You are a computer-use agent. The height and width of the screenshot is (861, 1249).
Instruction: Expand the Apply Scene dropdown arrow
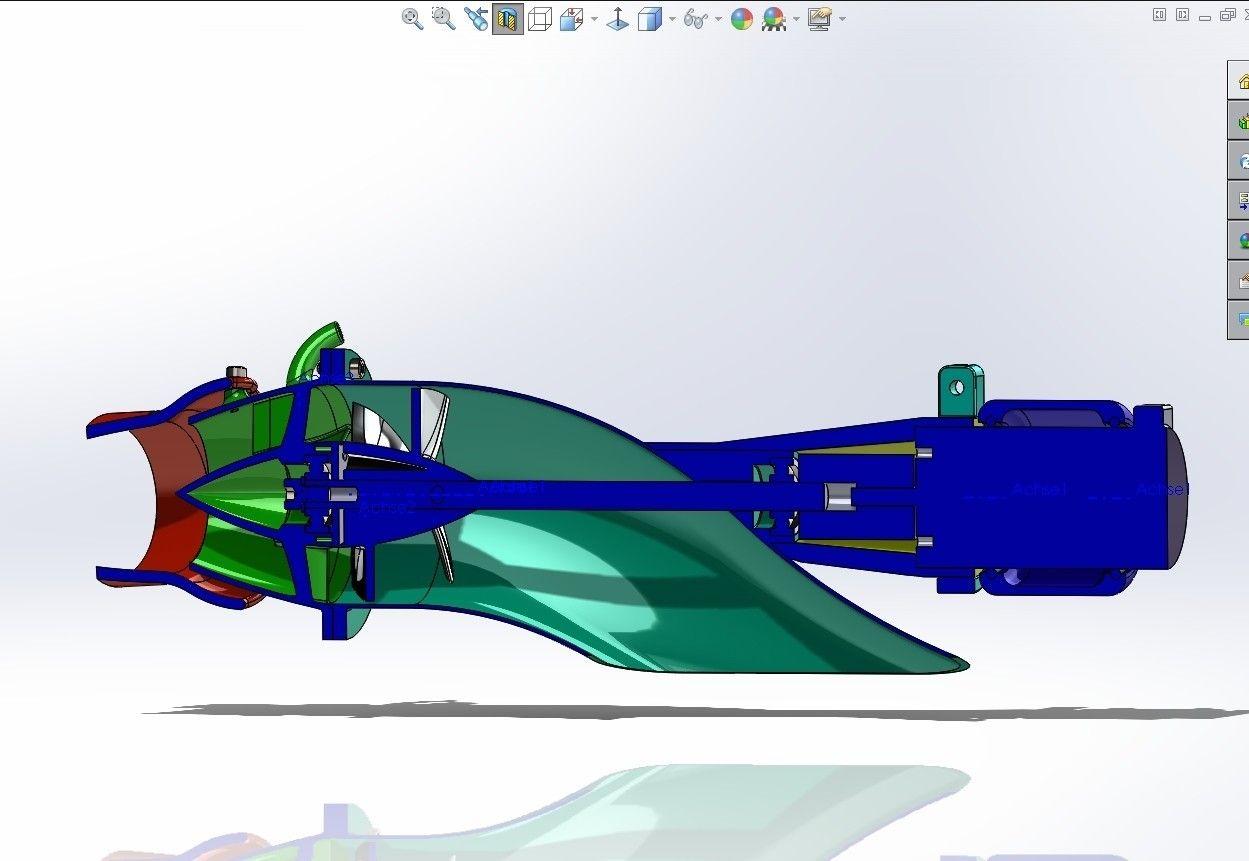[796, 19]
